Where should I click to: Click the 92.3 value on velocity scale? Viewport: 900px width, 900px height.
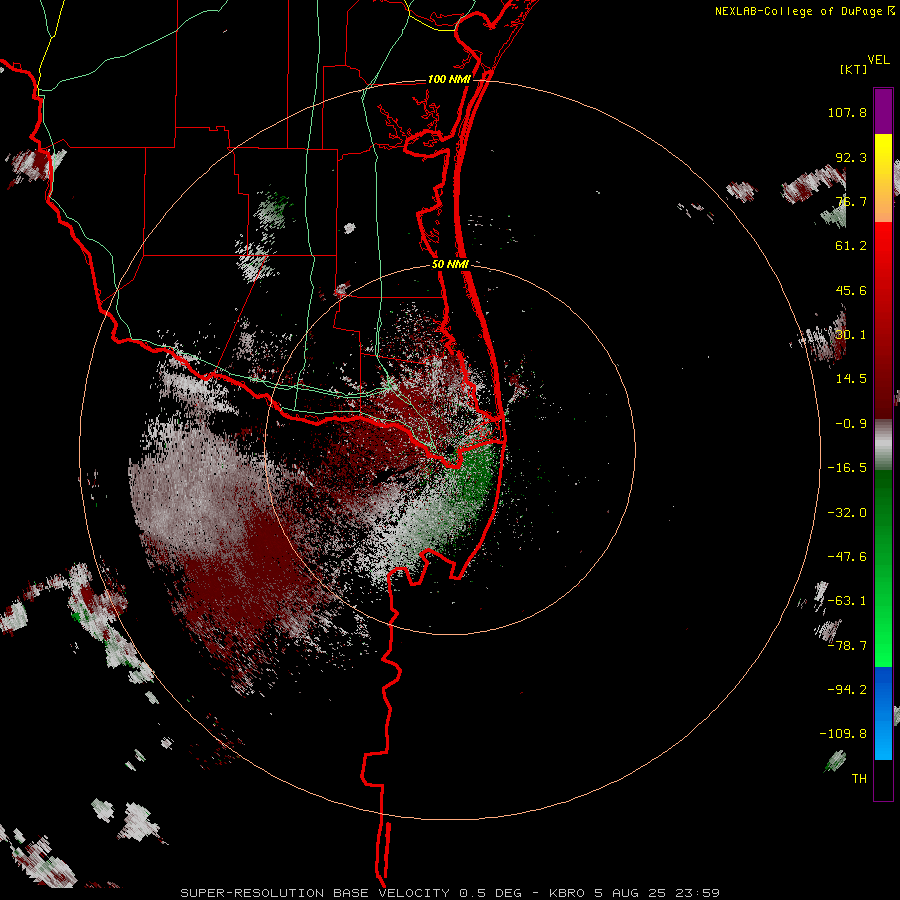click(851, 157)
